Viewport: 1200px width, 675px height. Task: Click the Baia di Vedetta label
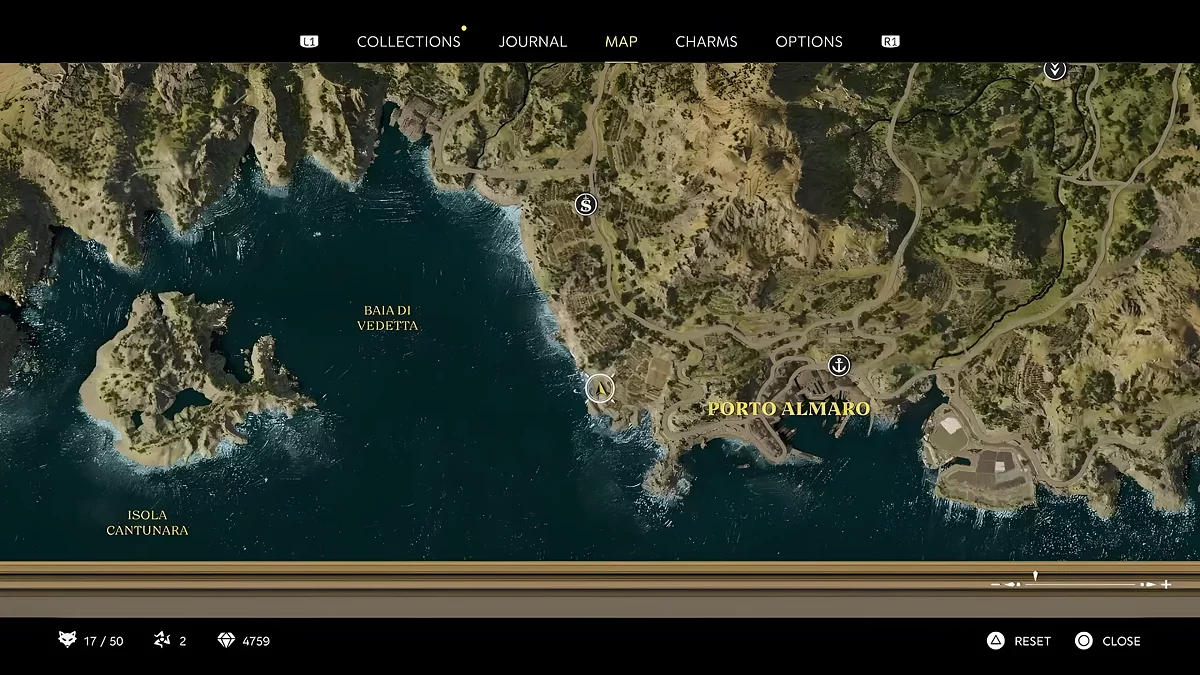[x=387, y=318]
